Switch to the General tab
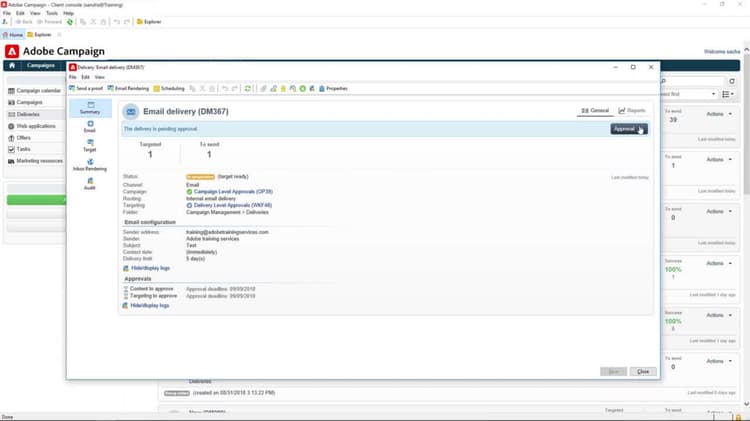750x421 pixels. pos(595,111)
